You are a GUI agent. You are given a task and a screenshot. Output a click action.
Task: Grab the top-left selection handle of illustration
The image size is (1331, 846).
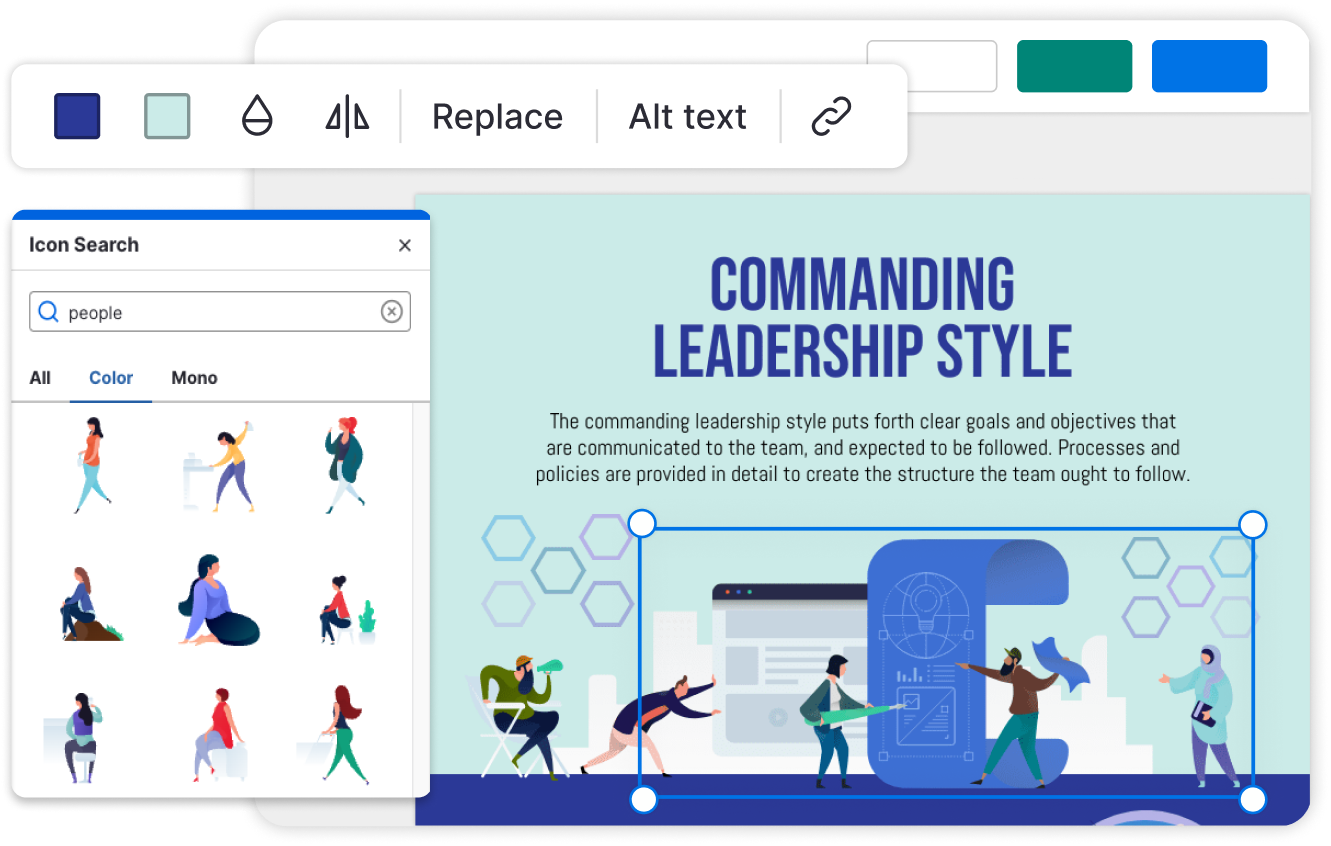[x=642, y=522]
